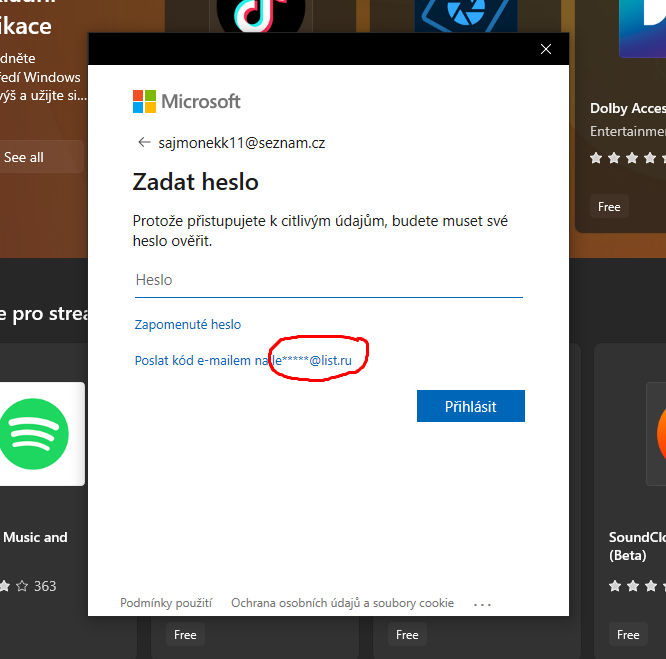Open the SoundCloud (Beta) app title
The height and width of the screenshot is (659, 666).
637,546
